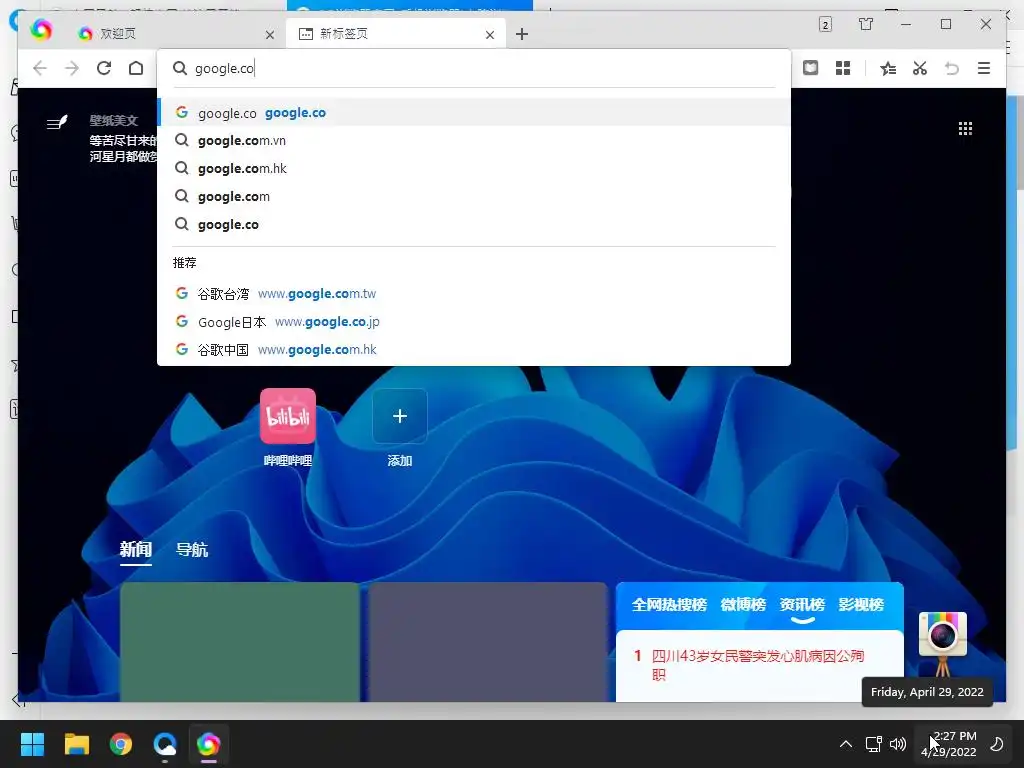Open the home page icon
The height and width of the screenshot is (768, 1024).
[x=136, y=68]
